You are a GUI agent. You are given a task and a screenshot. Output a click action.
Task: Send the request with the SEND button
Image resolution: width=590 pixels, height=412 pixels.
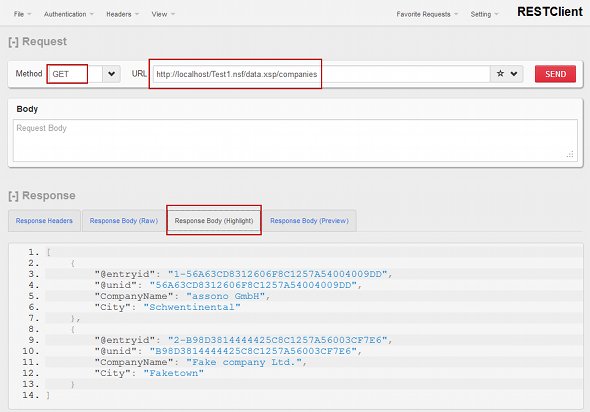click(555, 74)
